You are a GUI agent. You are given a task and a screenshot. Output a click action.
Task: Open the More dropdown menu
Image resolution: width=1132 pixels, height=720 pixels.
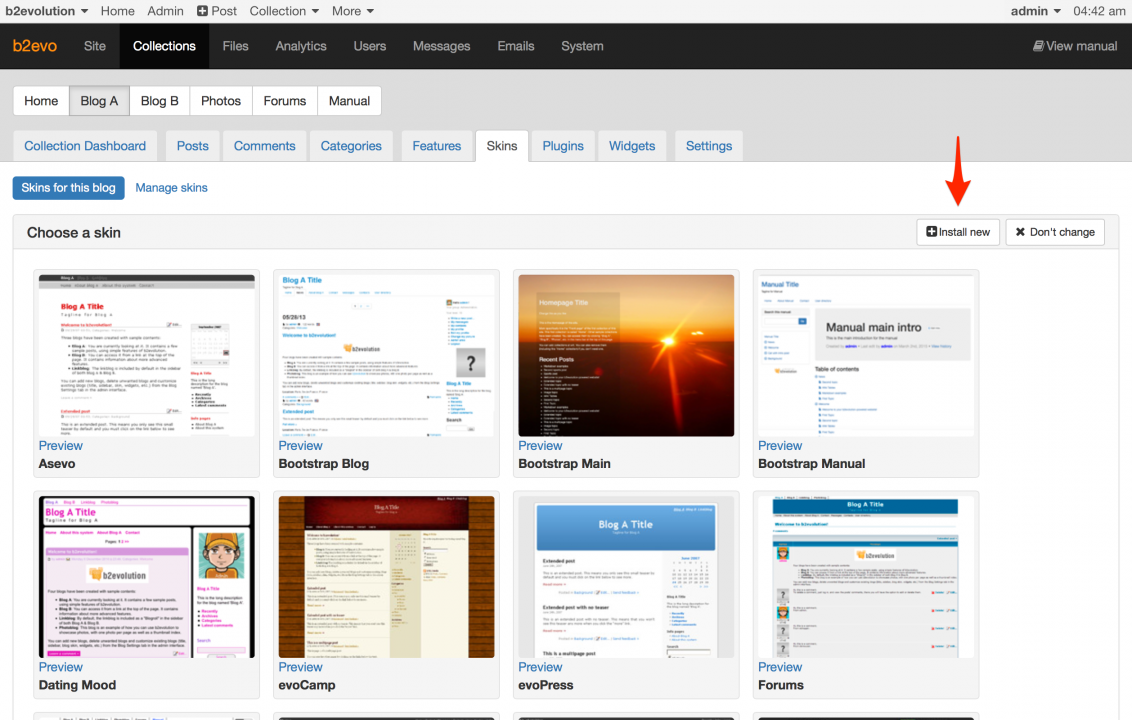pyautogui.click(x=352, y=11)
